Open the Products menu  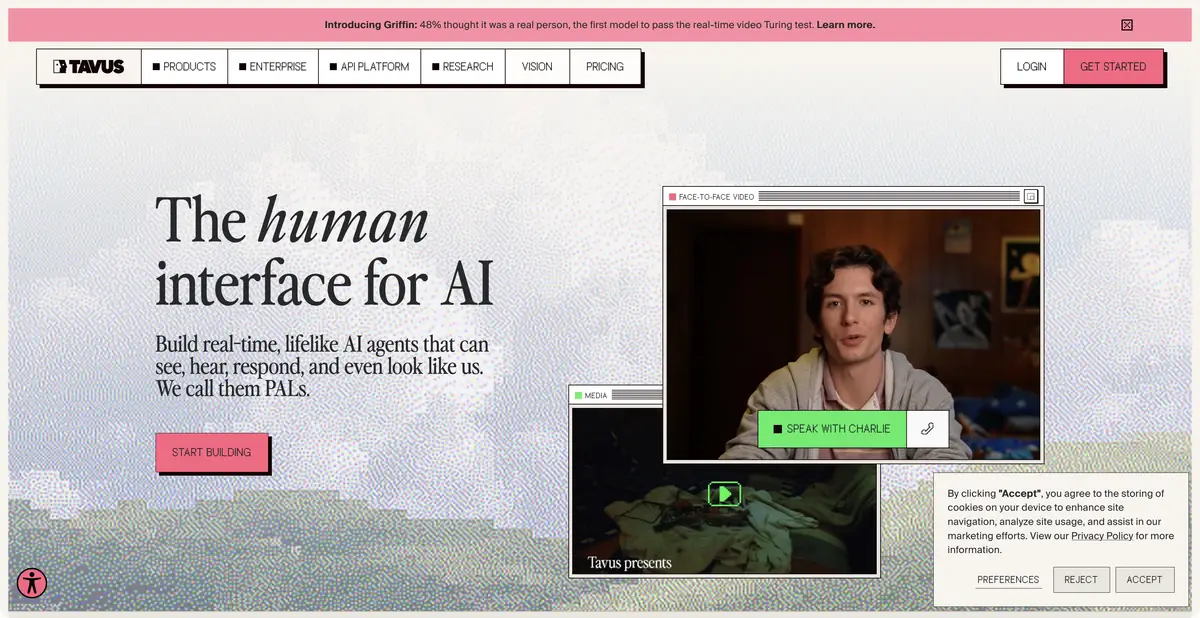point(184,67)
